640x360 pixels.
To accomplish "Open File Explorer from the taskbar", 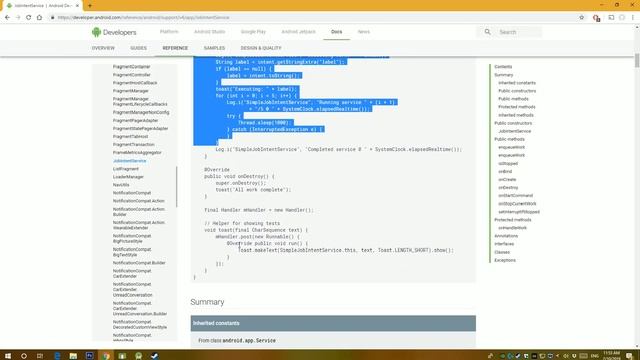I will coord(73,356).
